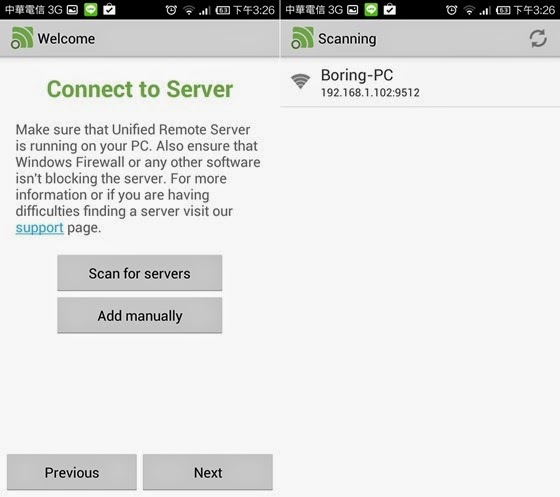Image resolution: width=560 pixels, height=497 pixels.
Task: Tap Unified Remote logo in Welcome bar
Action: point(22,38)
